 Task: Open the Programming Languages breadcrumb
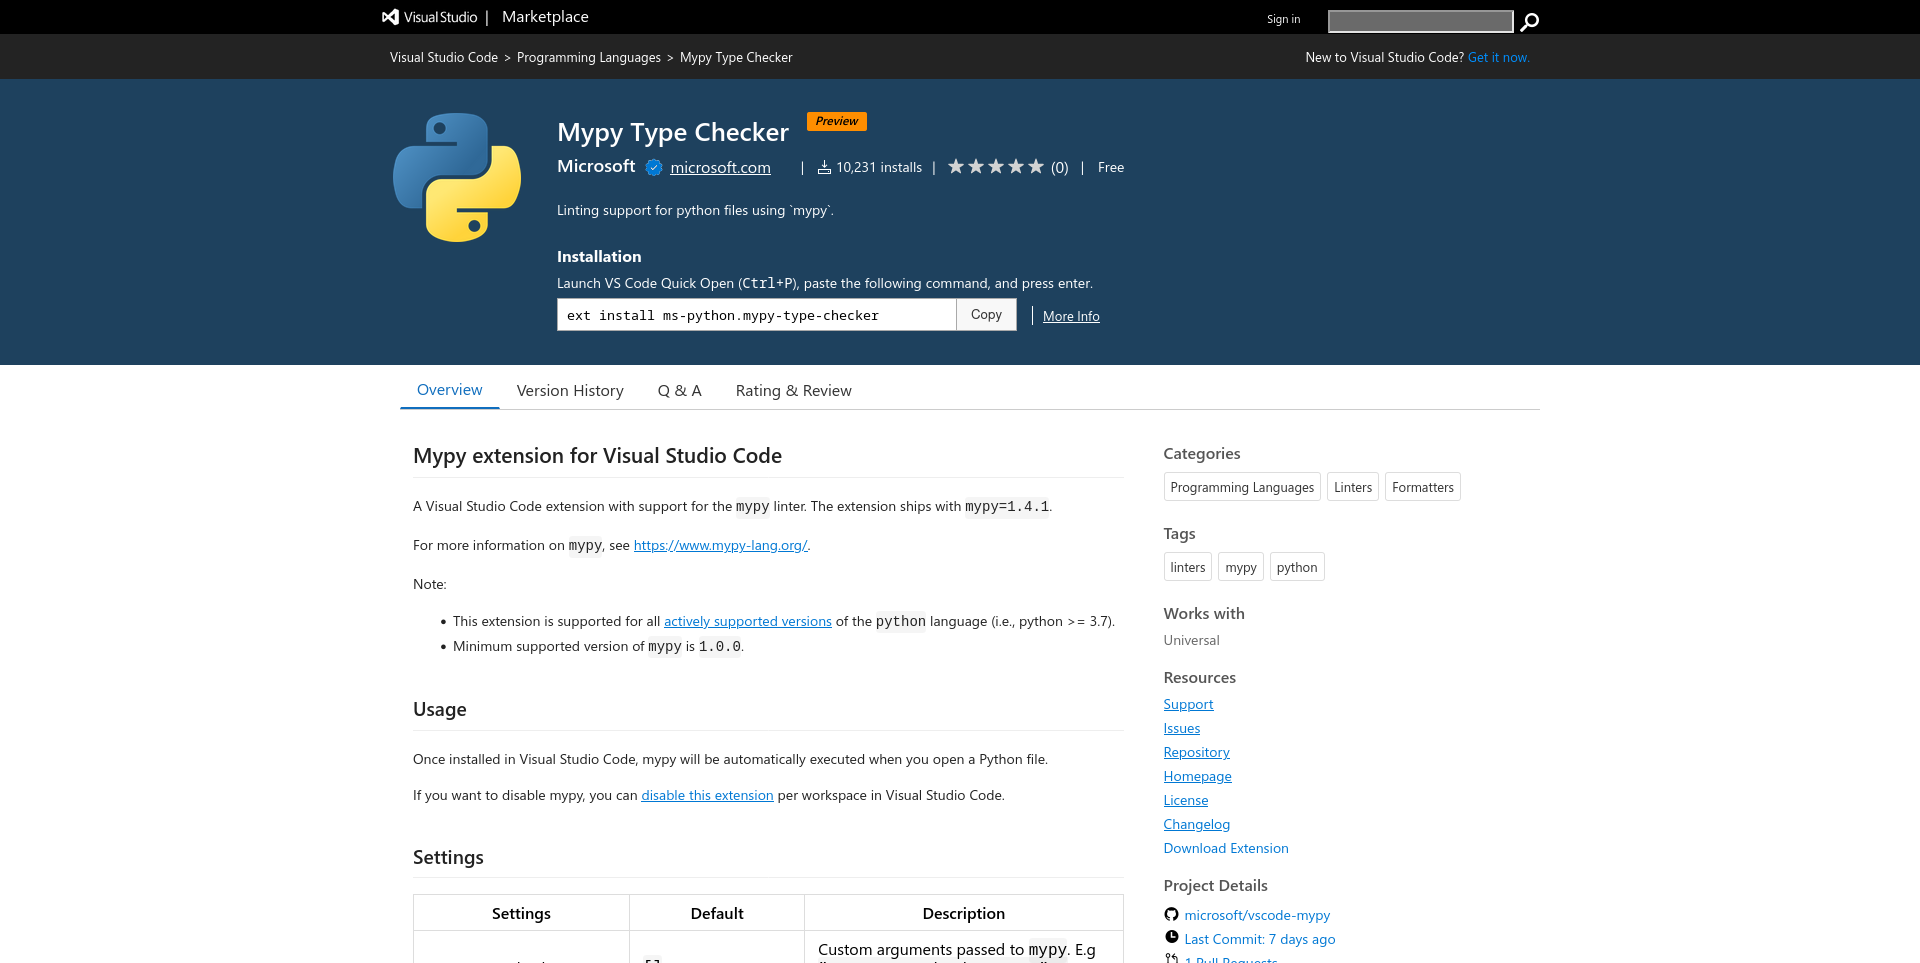[x=588, y=58]
